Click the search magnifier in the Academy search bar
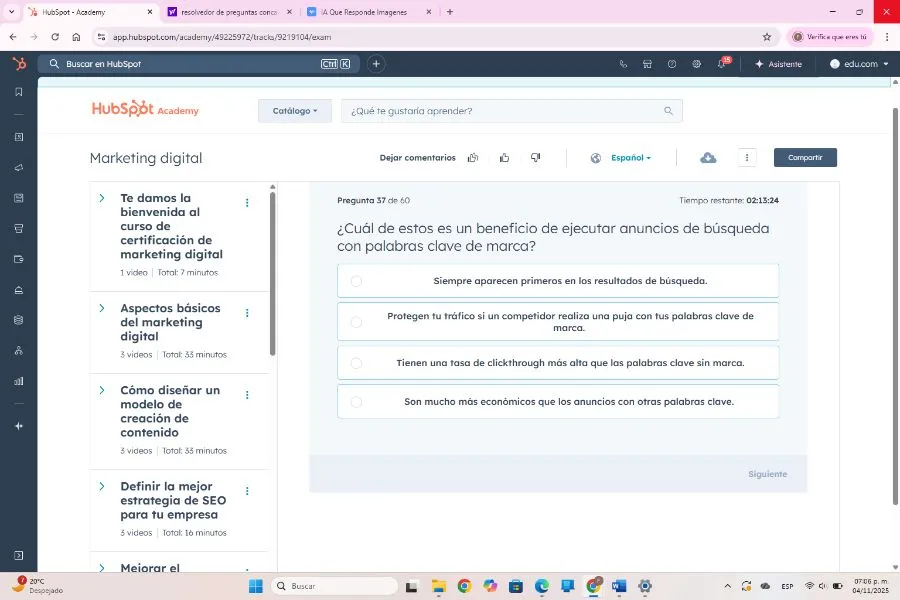Viewport: 900px width, 600px height. (667, 111)
